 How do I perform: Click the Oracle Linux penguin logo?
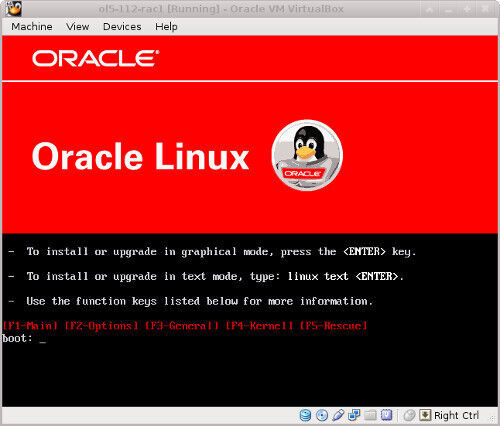pos(307,155)
